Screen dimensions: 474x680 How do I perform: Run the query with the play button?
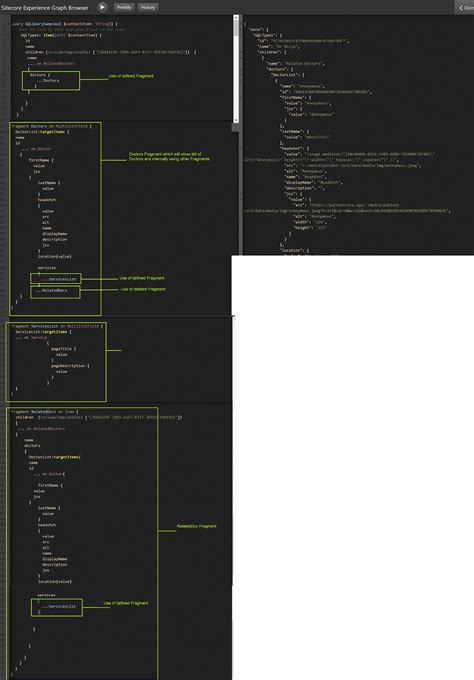(102, 7)
